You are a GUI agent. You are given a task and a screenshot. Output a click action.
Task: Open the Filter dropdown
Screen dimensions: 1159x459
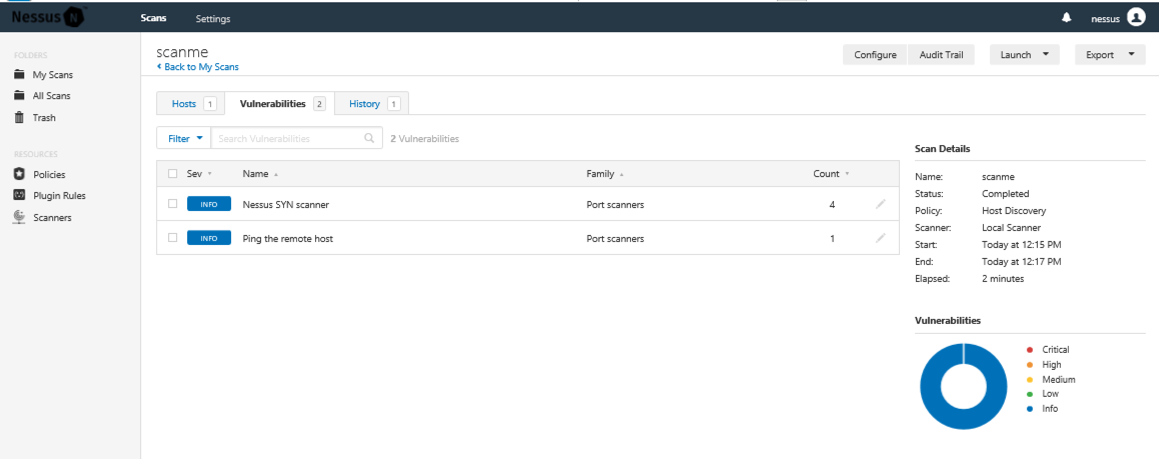pyautogui.click(x=184, y=139)
